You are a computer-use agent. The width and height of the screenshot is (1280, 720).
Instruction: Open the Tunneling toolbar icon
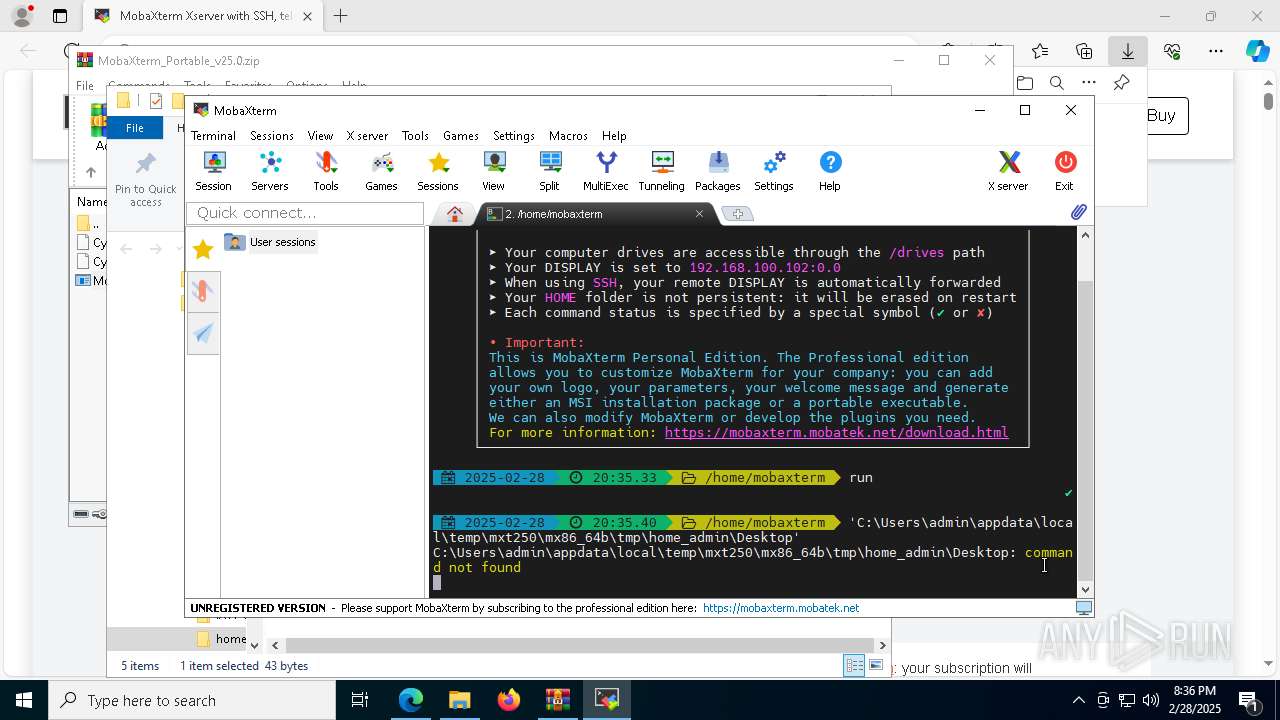(x=662, y=171)
